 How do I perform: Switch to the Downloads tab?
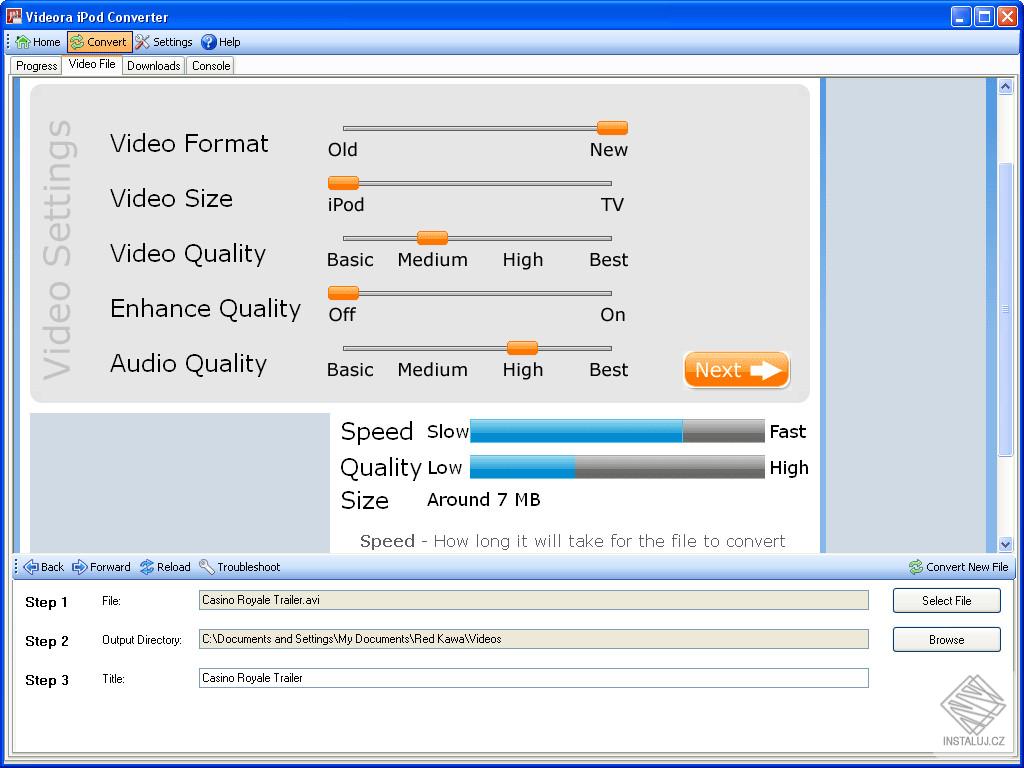click(153, 66)
